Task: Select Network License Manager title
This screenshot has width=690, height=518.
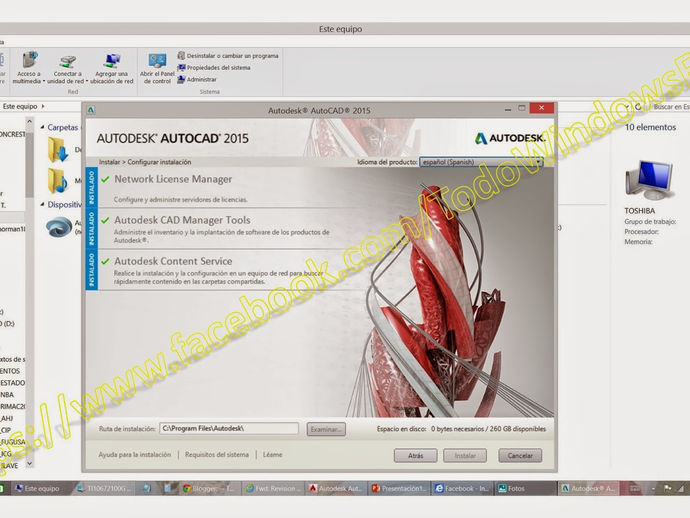Action: 173,179
